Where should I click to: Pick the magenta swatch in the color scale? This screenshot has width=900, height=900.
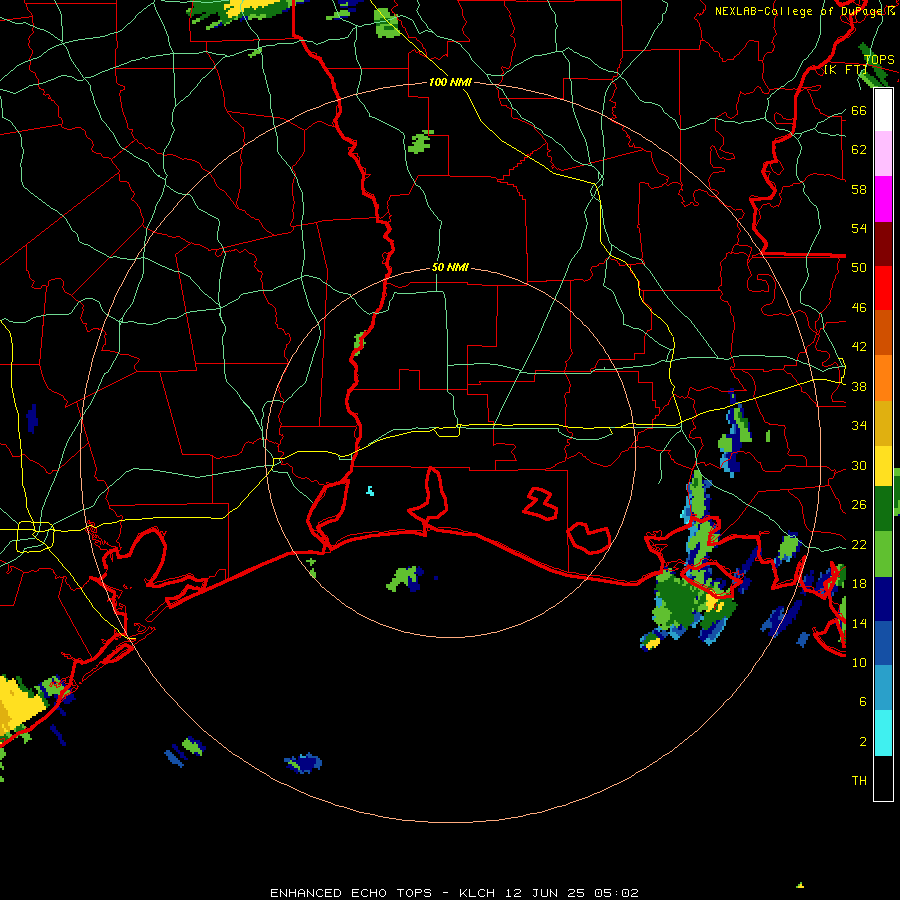pos(883,199)
